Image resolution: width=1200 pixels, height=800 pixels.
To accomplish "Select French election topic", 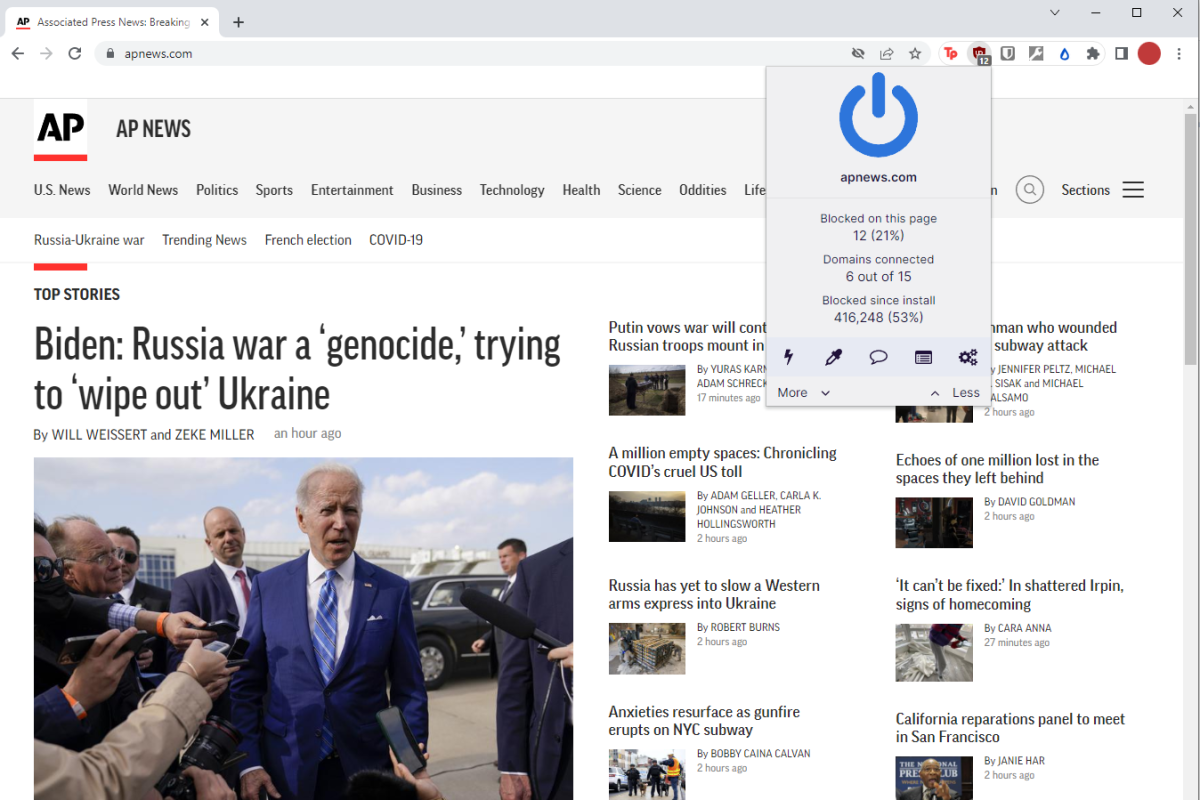I will click(x=308, y=240).
